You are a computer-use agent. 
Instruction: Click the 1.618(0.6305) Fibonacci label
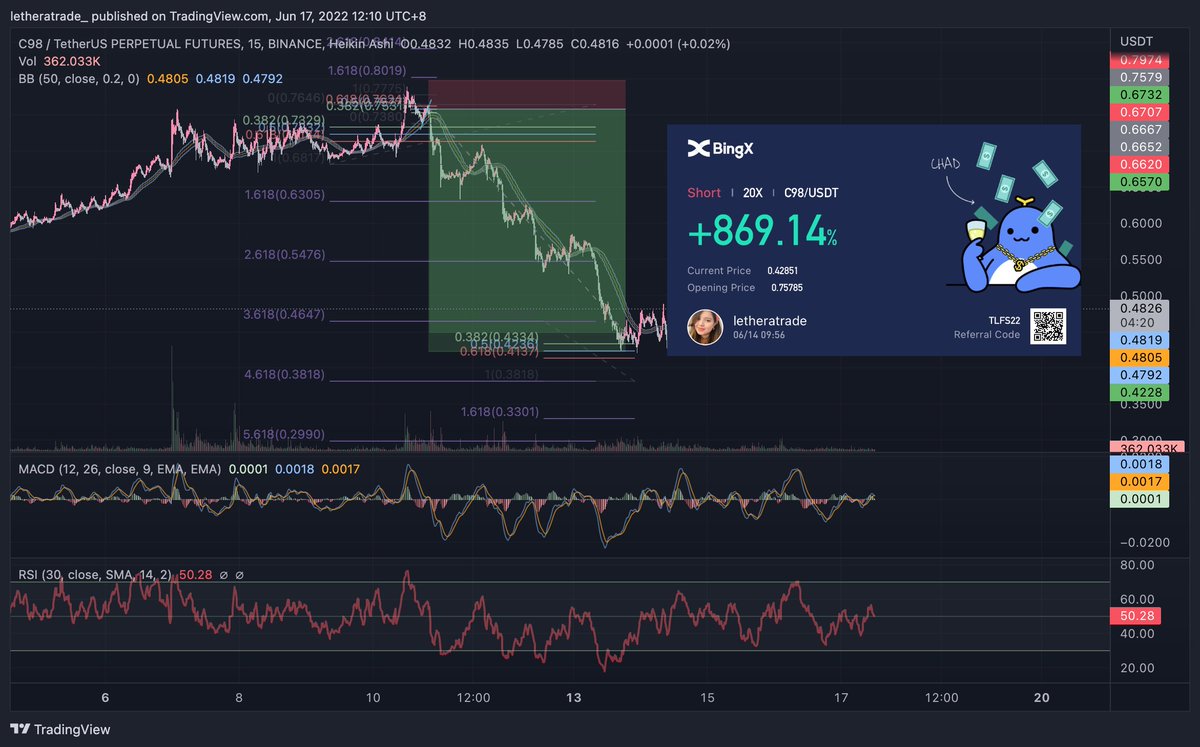coord(285,195)
